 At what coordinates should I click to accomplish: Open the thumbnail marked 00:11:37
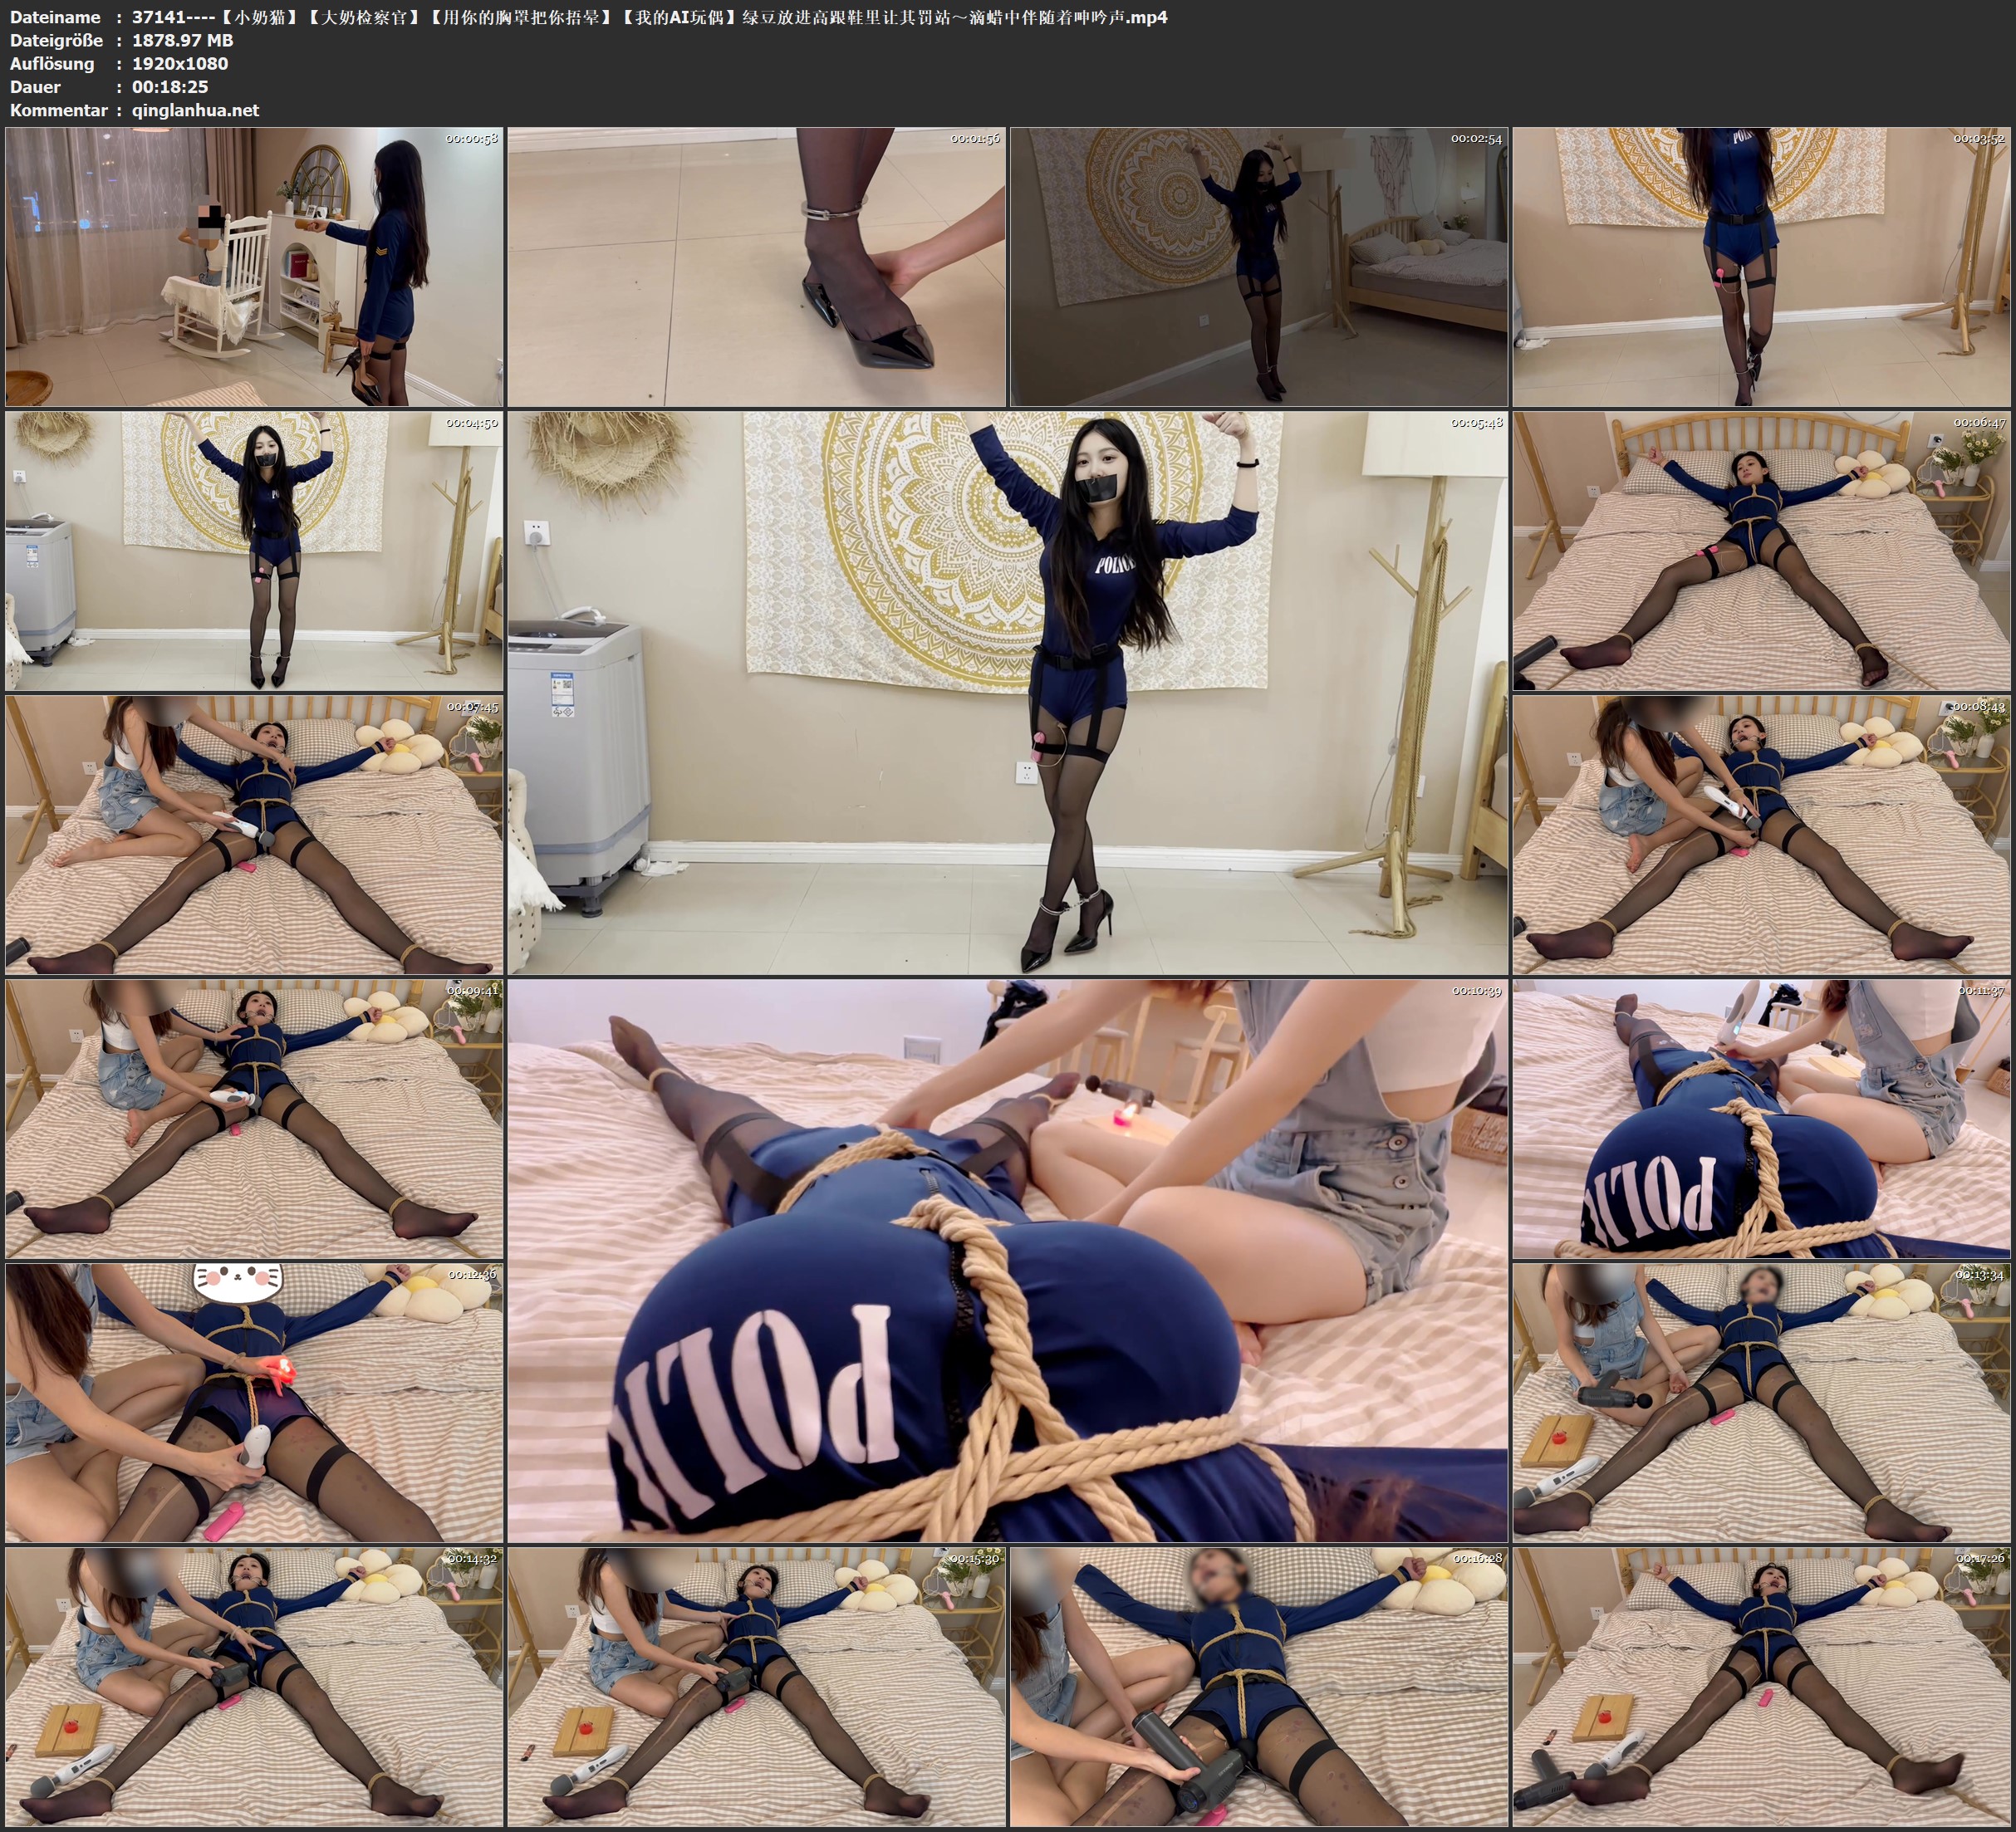coord(1761,1118)
